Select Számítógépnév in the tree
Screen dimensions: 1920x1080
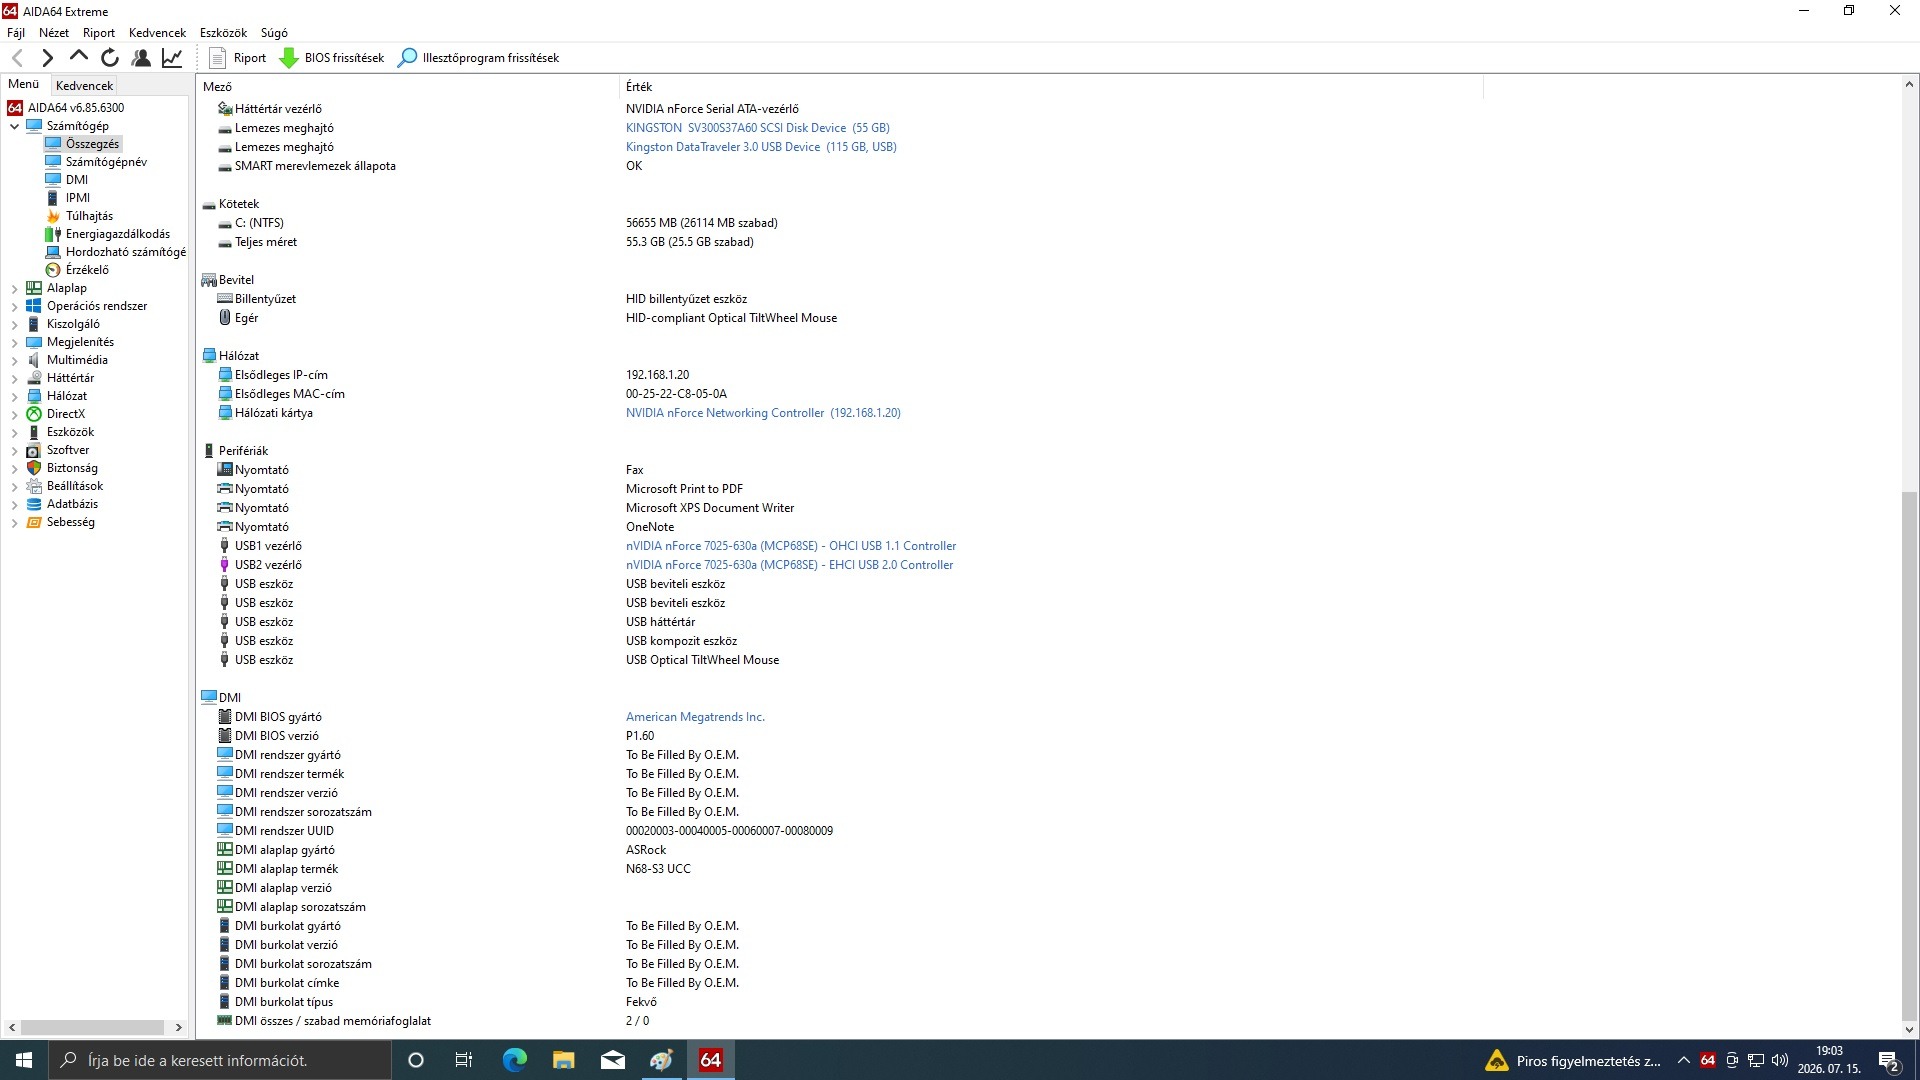point(106,162)
